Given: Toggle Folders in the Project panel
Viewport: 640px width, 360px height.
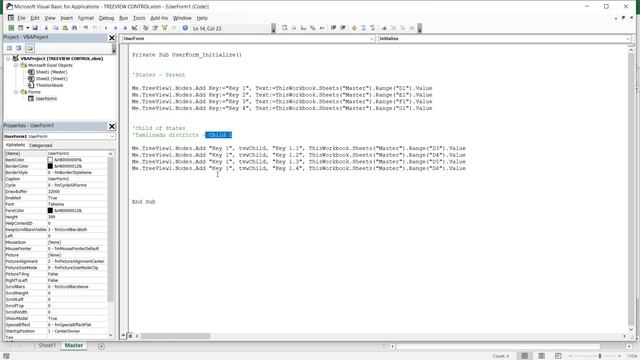Looking at the screenshot, I should (x=30, y=48).
